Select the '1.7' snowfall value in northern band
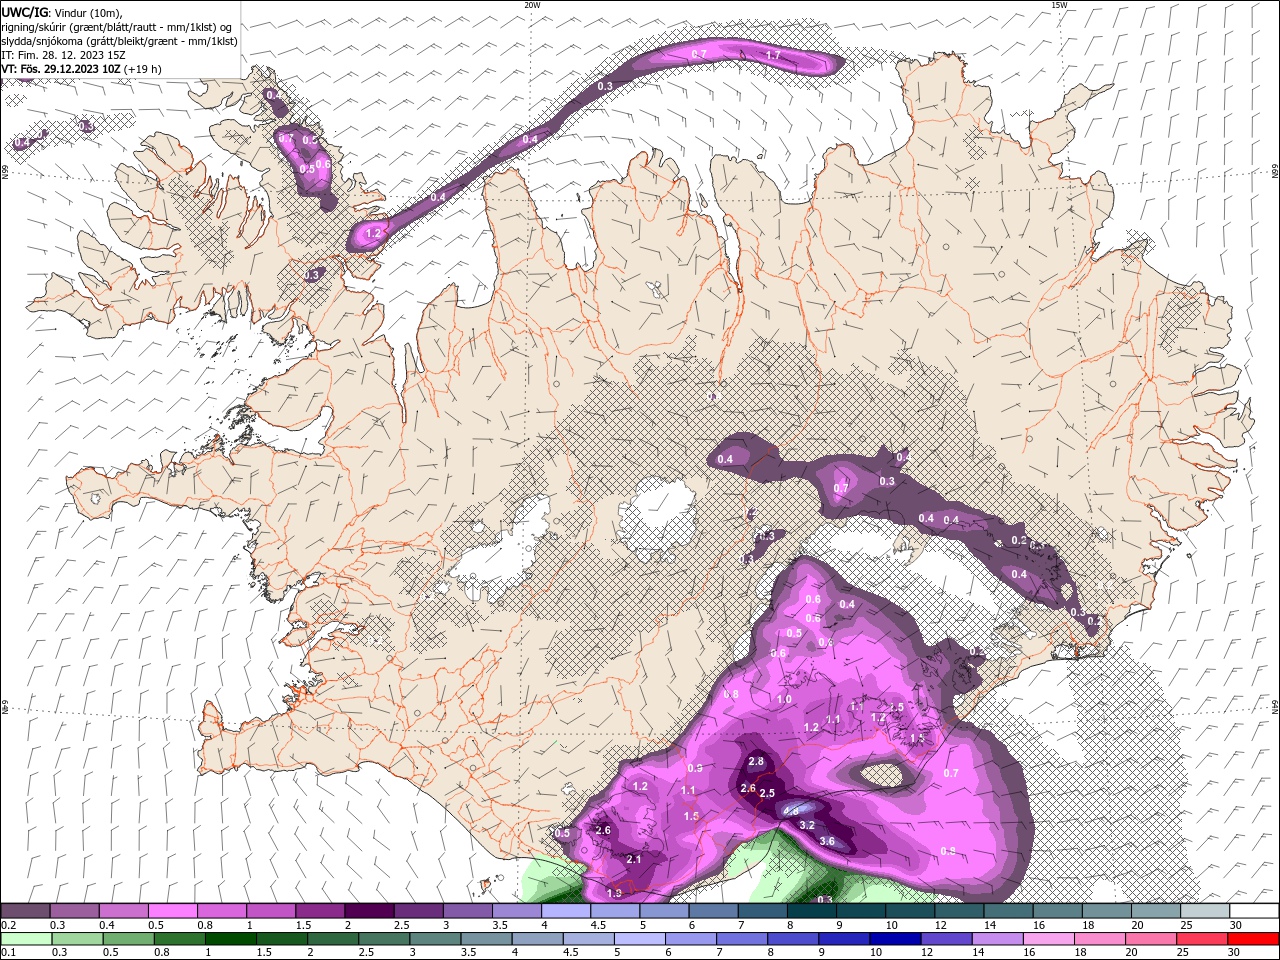 point(773,56)
